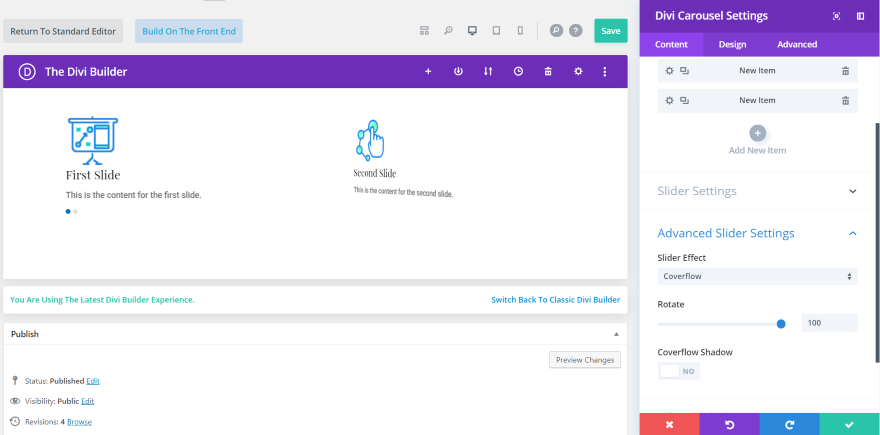This screenshot has width=880, height=435.
Task: Click the second New Item label
Action: point(757,100)
